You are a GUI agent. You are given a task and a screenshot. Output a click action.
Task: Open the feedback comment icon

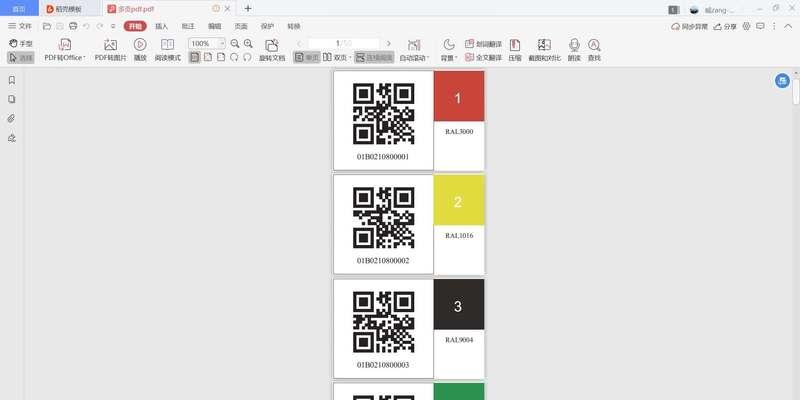760,26
